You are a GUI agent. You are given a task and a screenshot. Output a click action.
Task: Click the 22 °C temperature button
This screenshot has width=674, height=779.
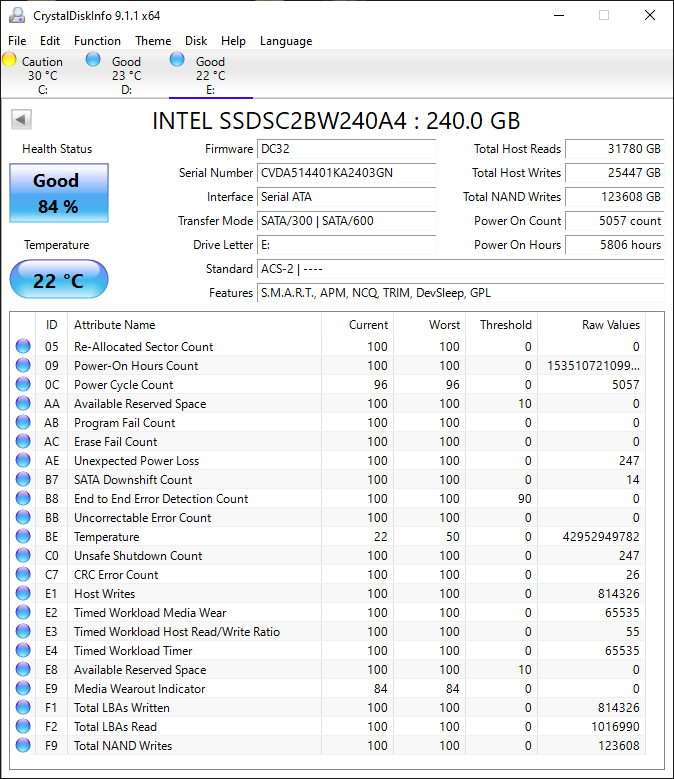point(58,280)
